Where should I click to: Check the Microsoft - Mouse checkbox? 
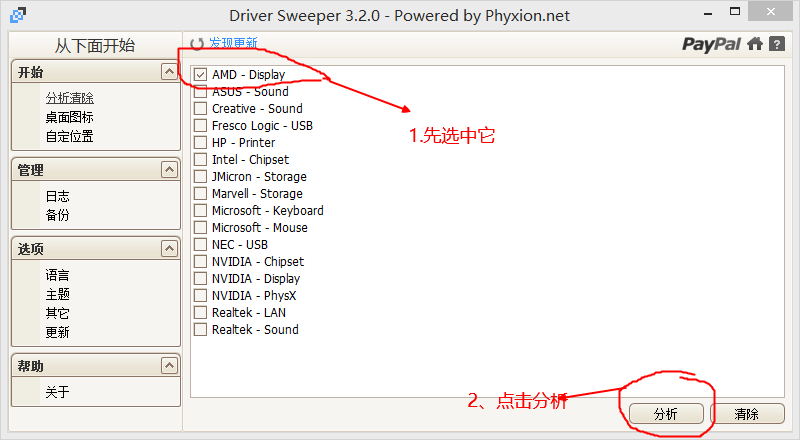click(x=201, y=228)
